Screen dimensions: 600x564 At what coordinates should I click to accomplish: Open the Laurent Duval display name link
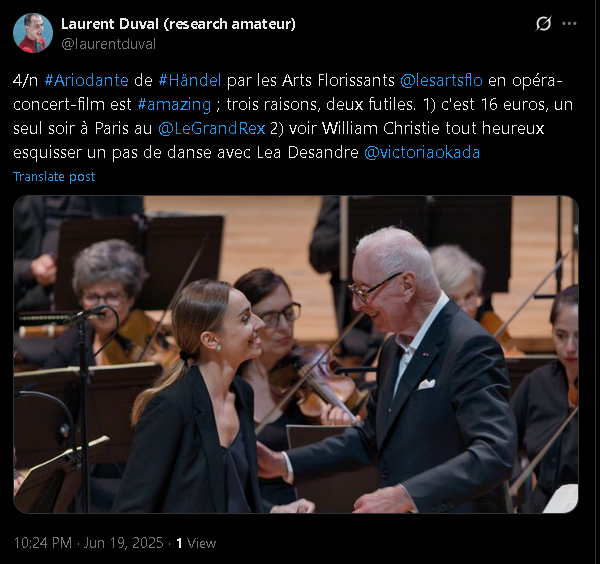point(178,24)
